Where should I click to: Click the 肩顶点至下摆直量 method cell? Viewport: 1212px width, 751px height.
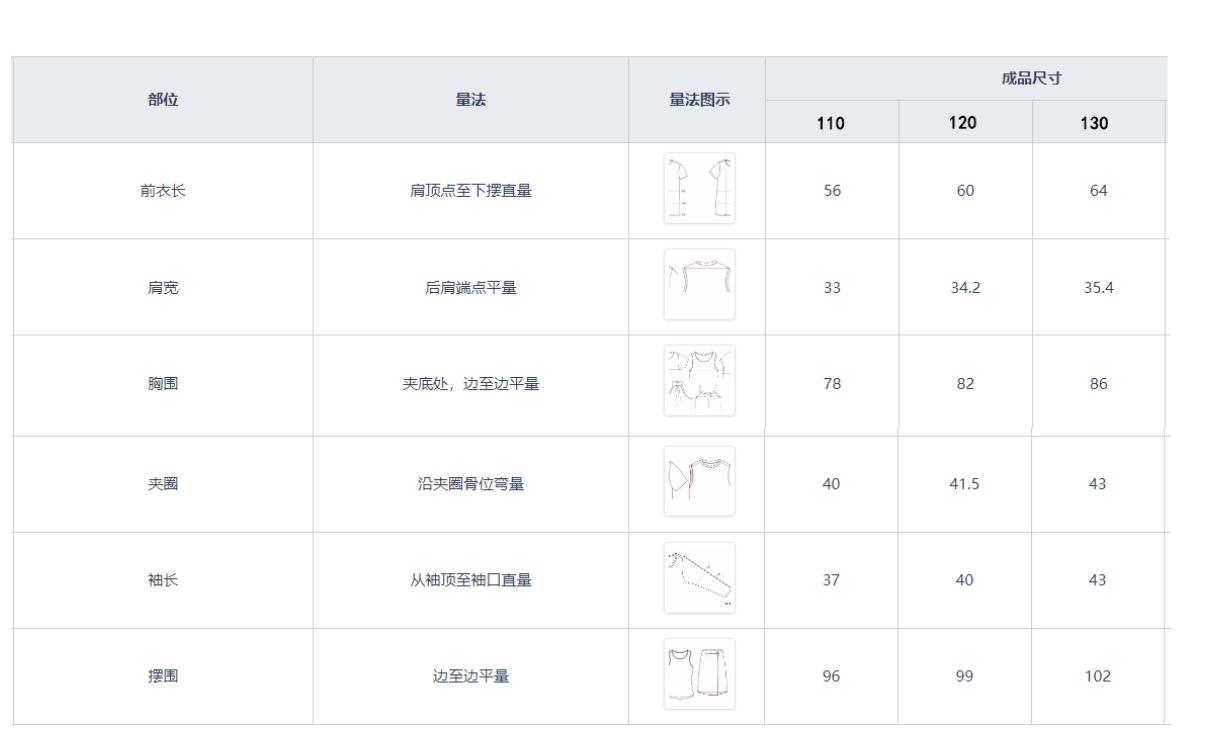click(x=471, y=191)
